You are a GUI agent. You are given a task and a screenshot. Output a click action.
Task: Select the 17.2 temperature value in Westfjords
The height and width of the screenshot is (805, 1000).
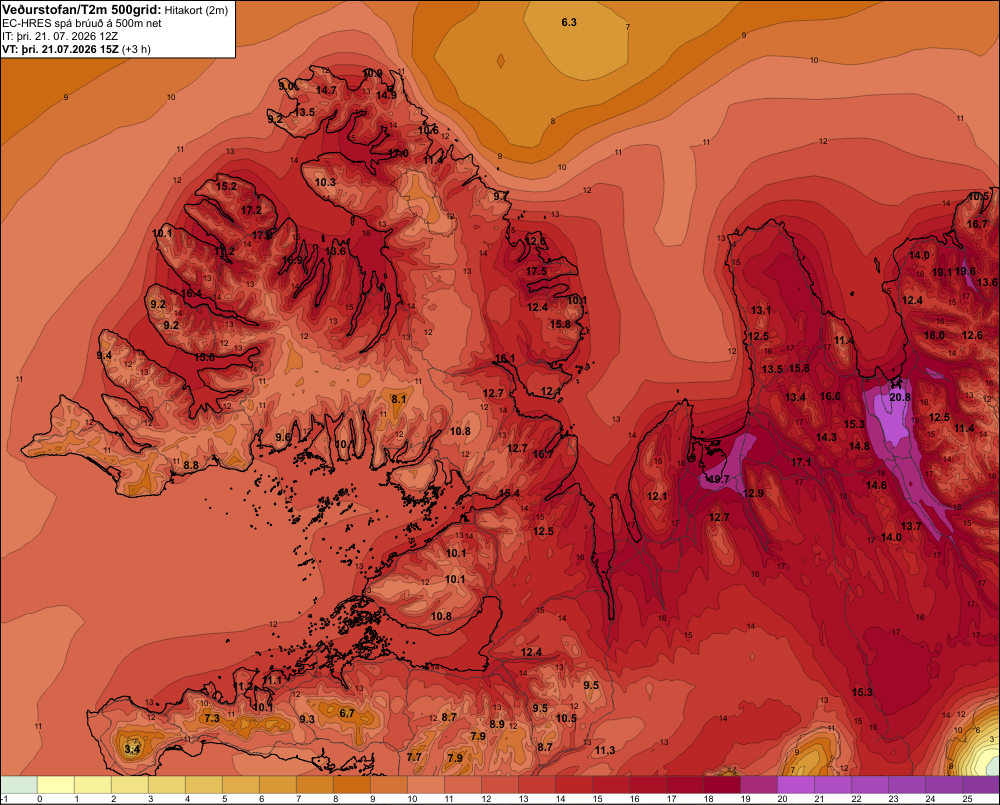tap(251, 210)
